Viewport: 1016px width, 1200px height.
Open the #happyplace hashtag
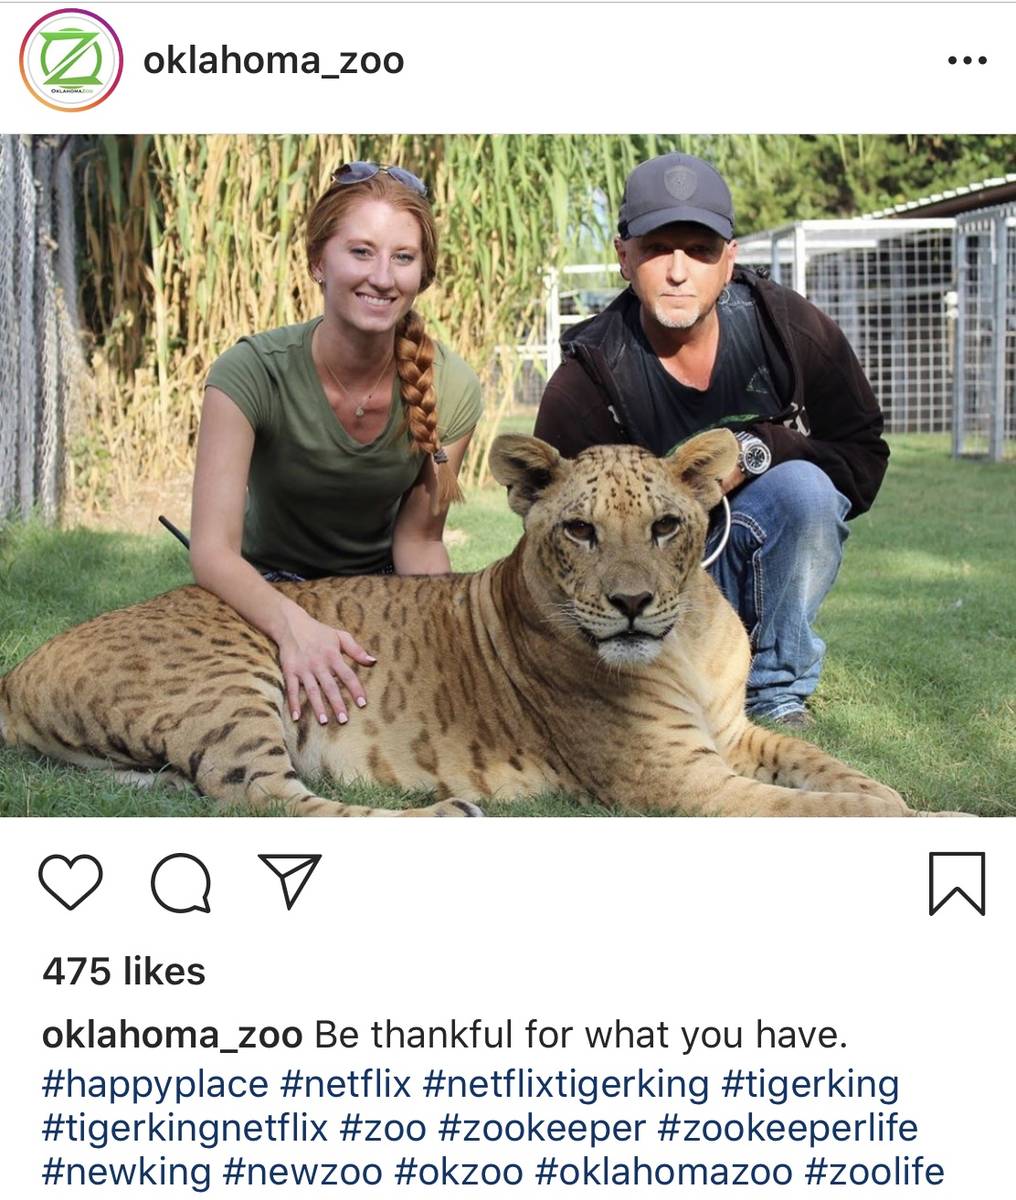155,1084
